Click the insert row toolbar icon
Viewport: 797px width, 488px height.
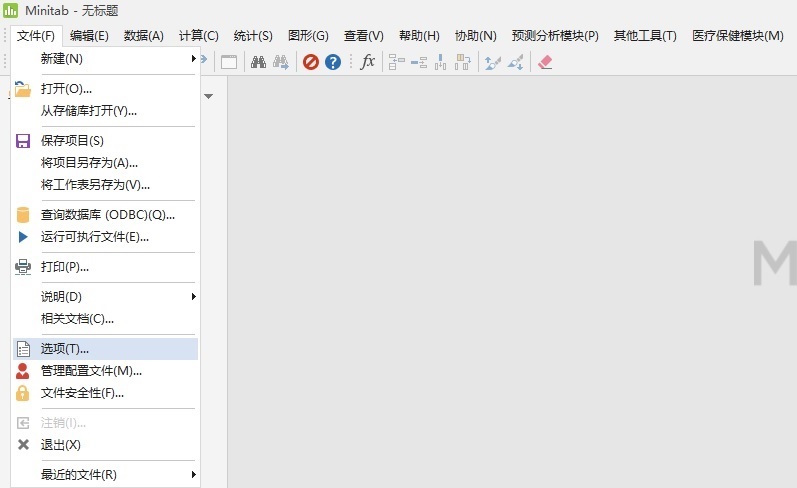[x=419, y=63]
